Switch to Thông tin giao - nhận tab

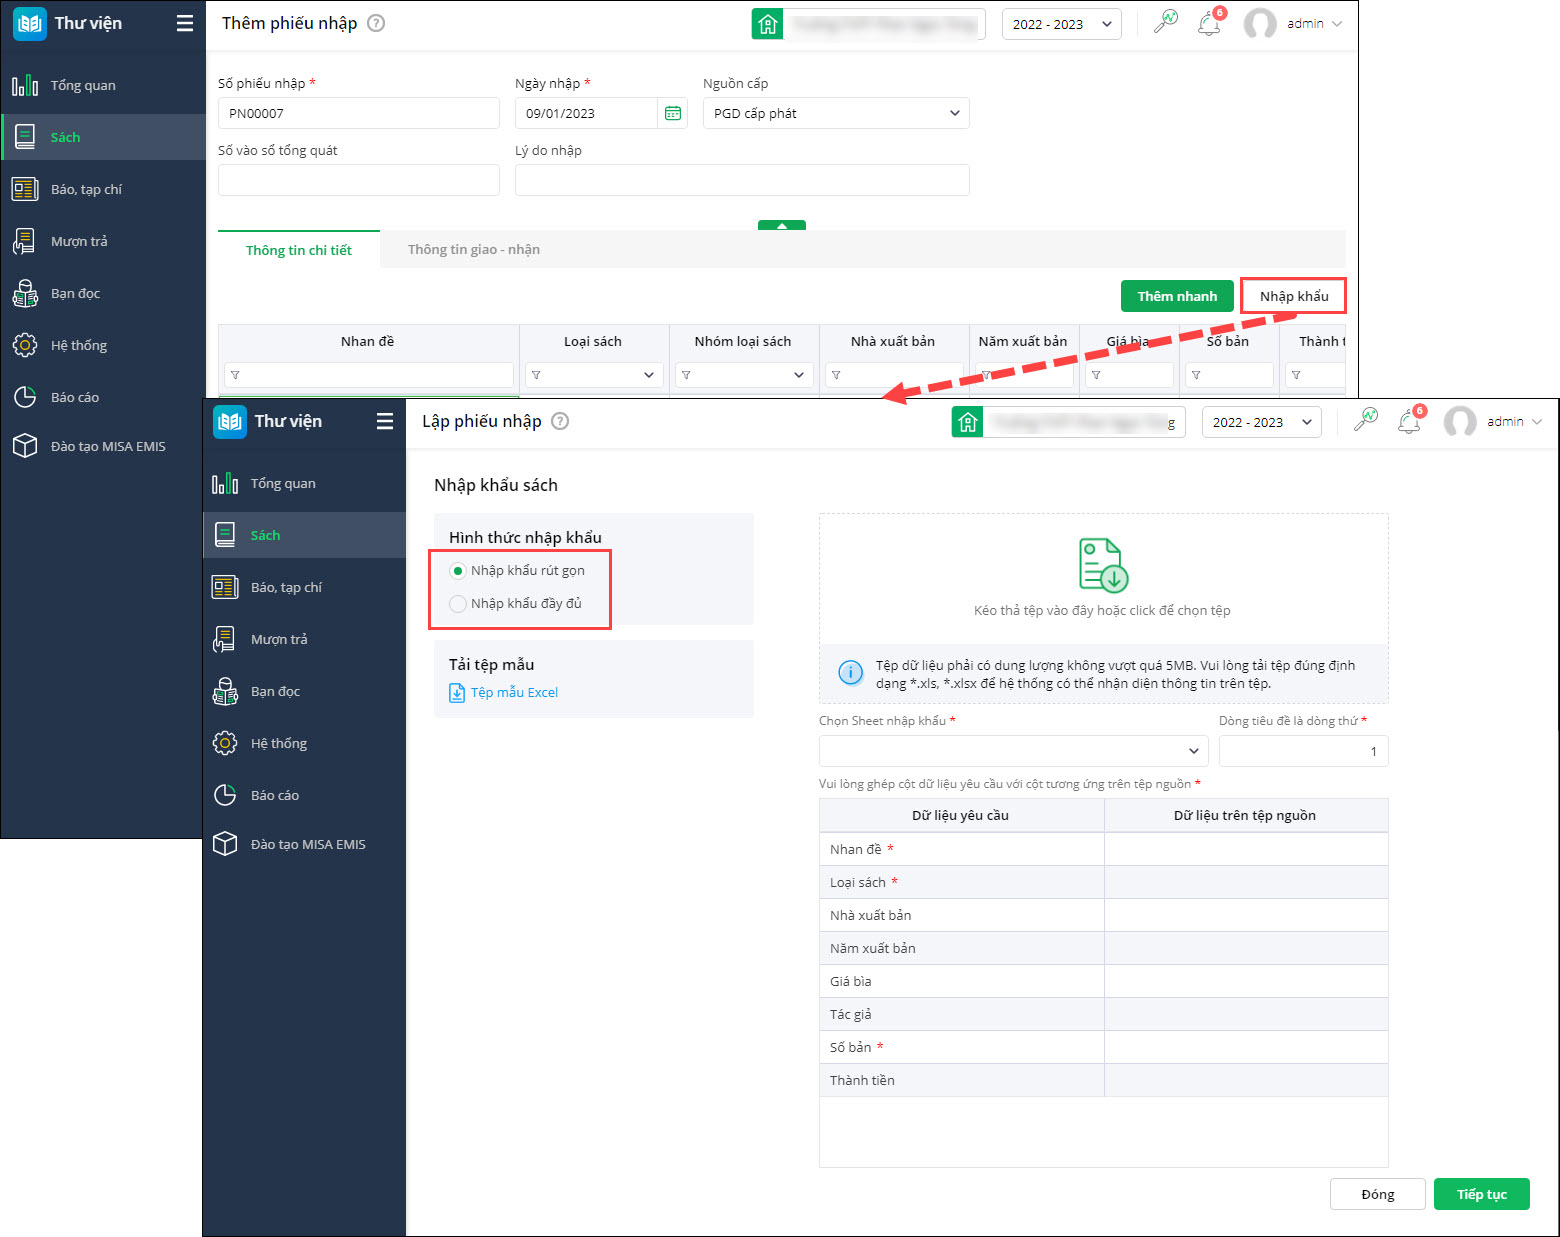click(x=474, y=250)
